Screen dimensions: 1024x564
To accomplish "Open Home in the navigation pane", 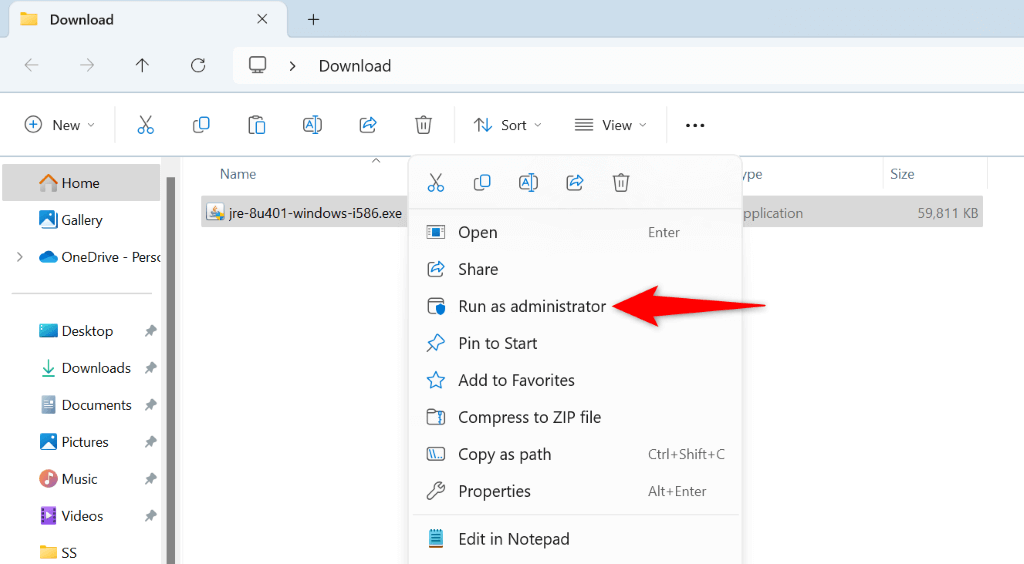I will 81,183.
